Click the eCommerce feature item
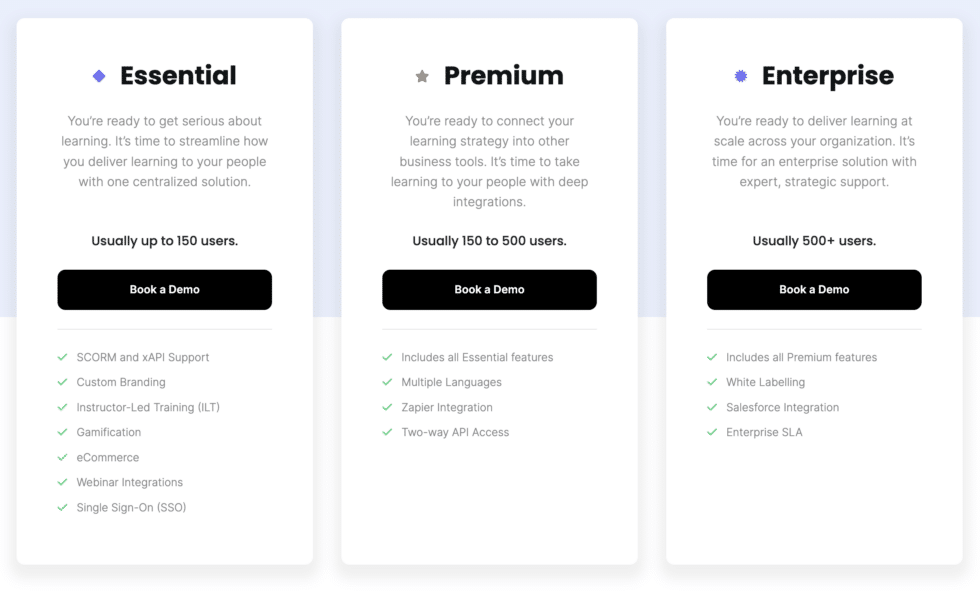 pyautogui.click(x=108, y=457)
